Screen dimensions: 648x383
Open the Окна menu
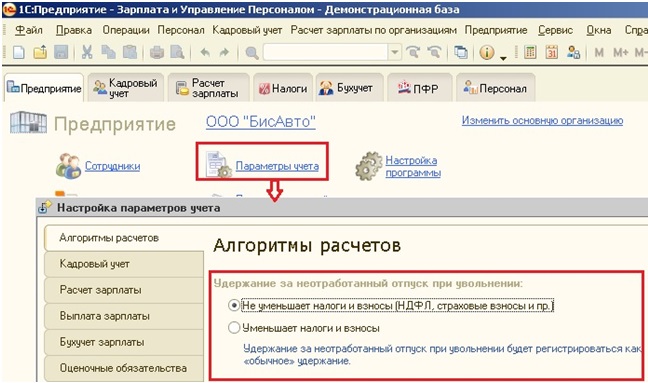coord(599,30)
